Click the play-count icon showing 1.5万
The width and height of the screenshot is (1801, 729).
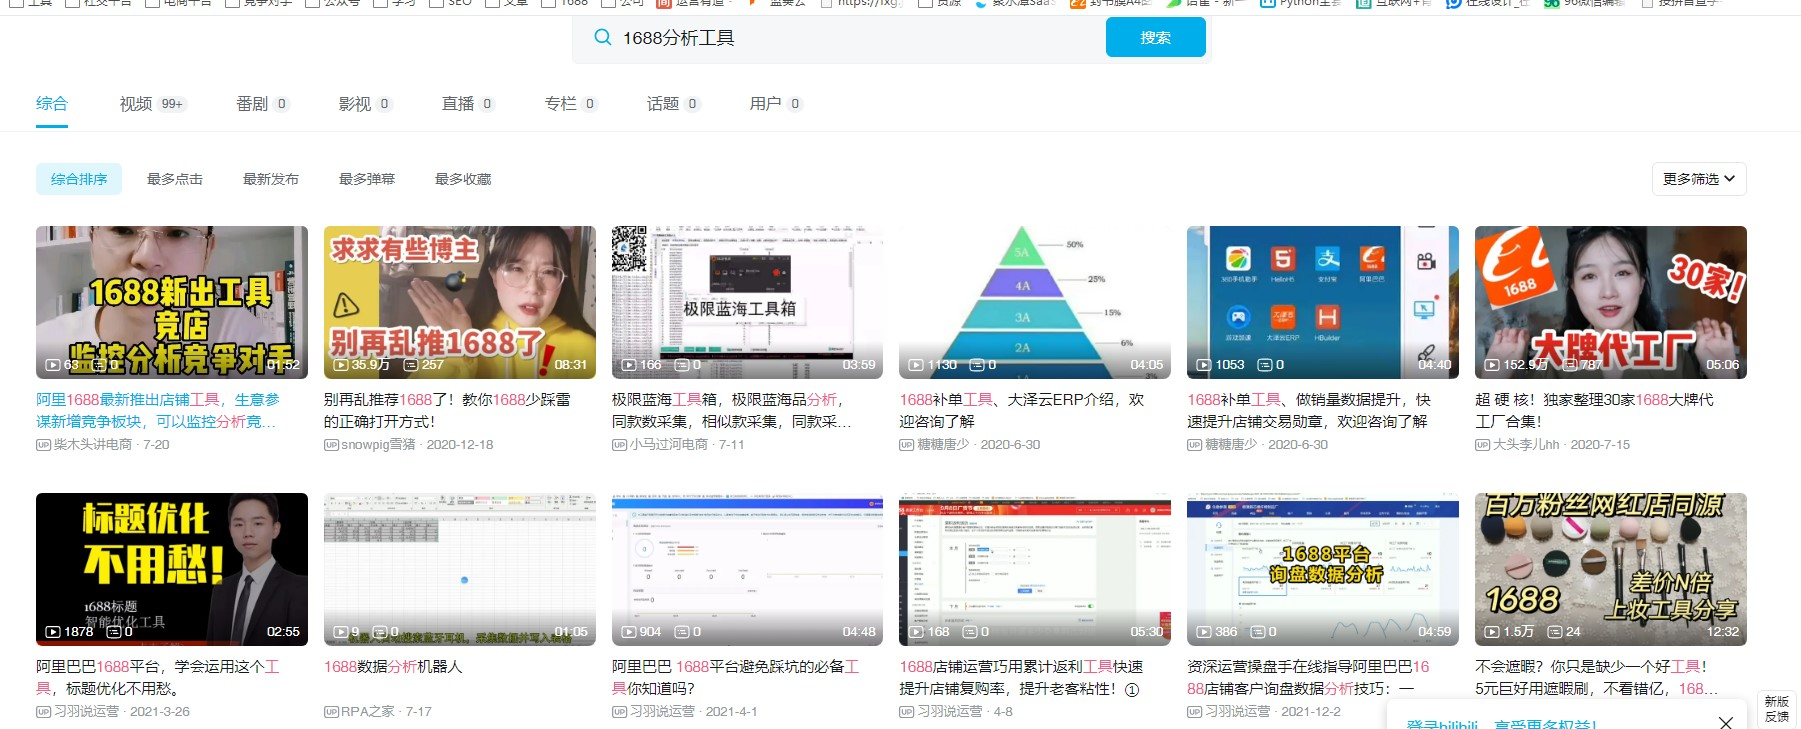pos(1492,632)
